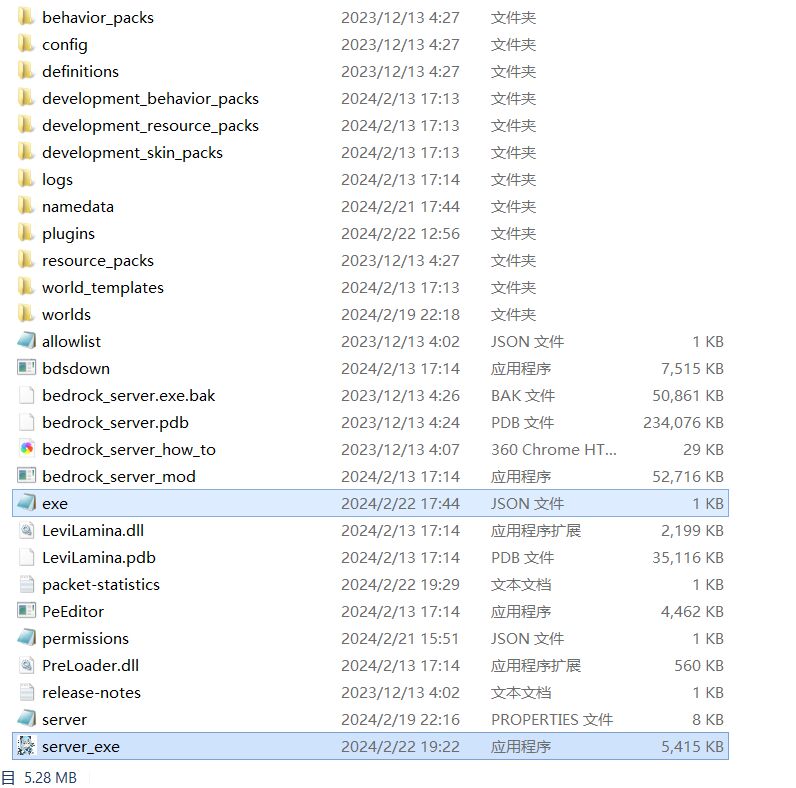Screen dimensions: 796x788
Task: Click the config folder name
Action: (64, 45)
